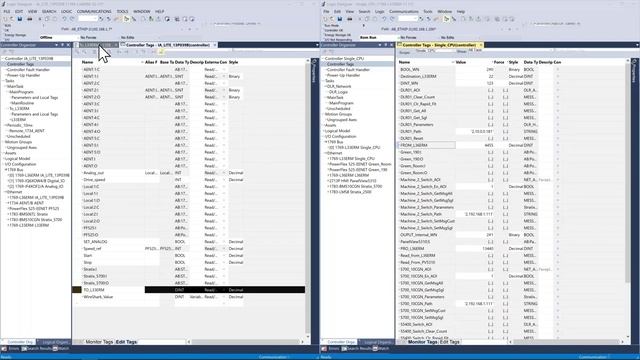Select 2711P HMI PanelView5310 in right tree
640x360 pixels.
[353, 181]
